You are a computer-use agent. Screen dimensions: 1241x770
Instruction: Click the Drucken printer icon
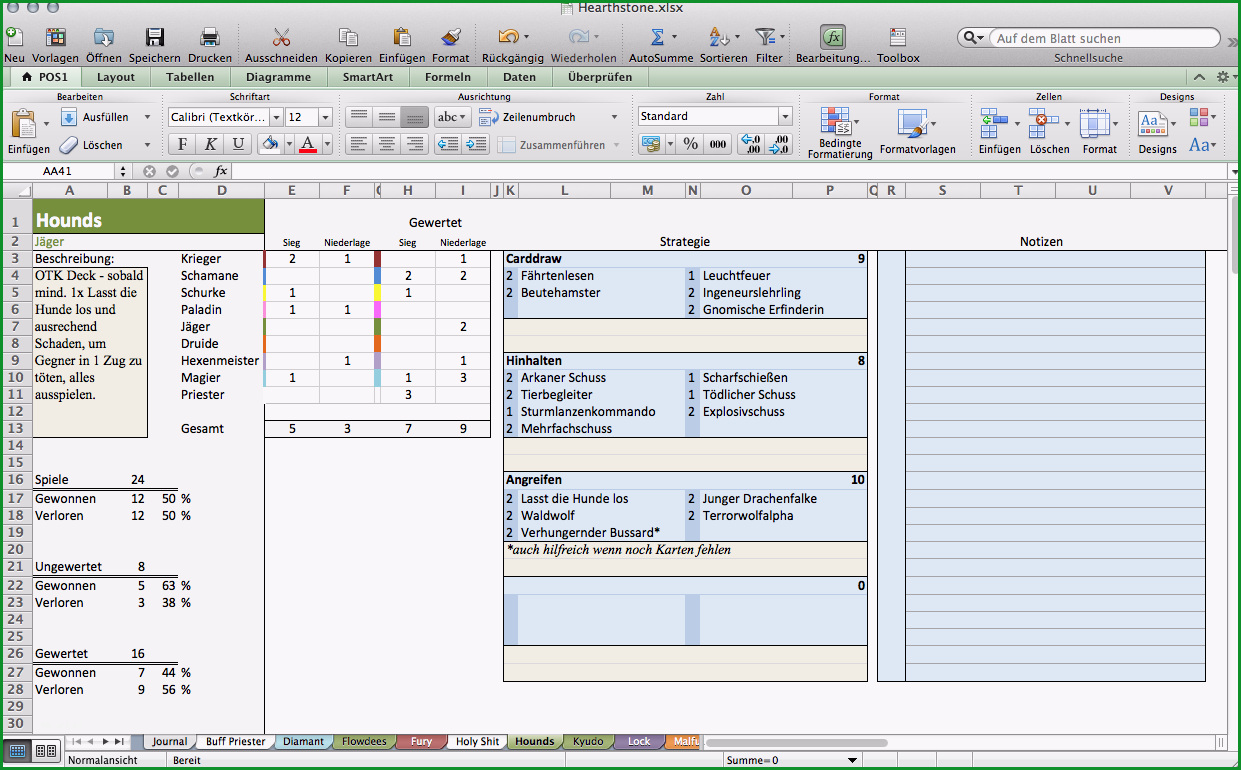click(x=210, y=38)
